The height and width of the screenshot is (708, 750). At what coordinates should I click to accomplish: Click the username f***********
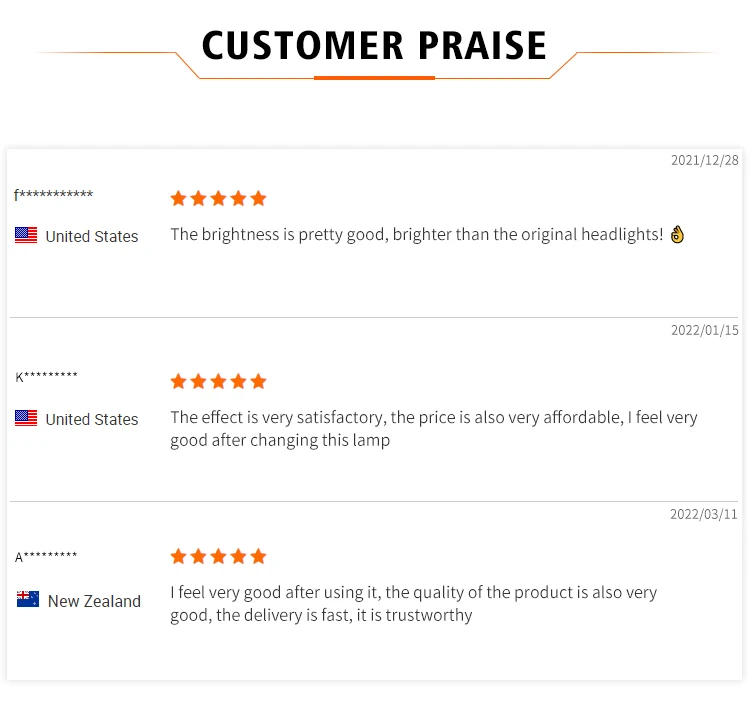(x=54, y=195)
